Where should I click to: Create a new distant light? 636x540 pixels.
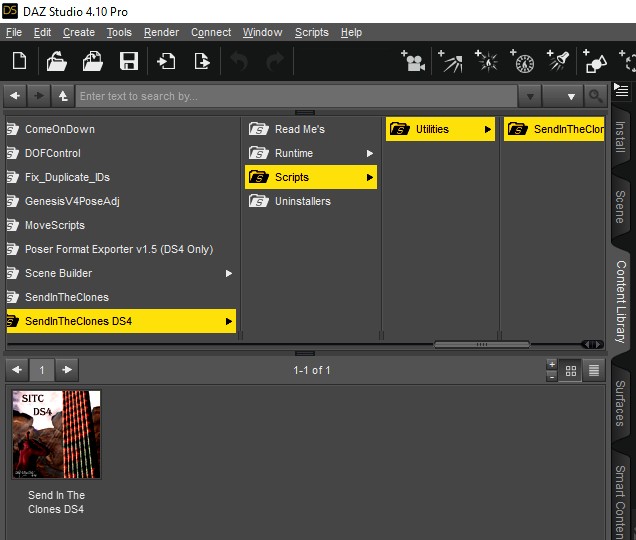pyautogui.click(x=450, y=61)
